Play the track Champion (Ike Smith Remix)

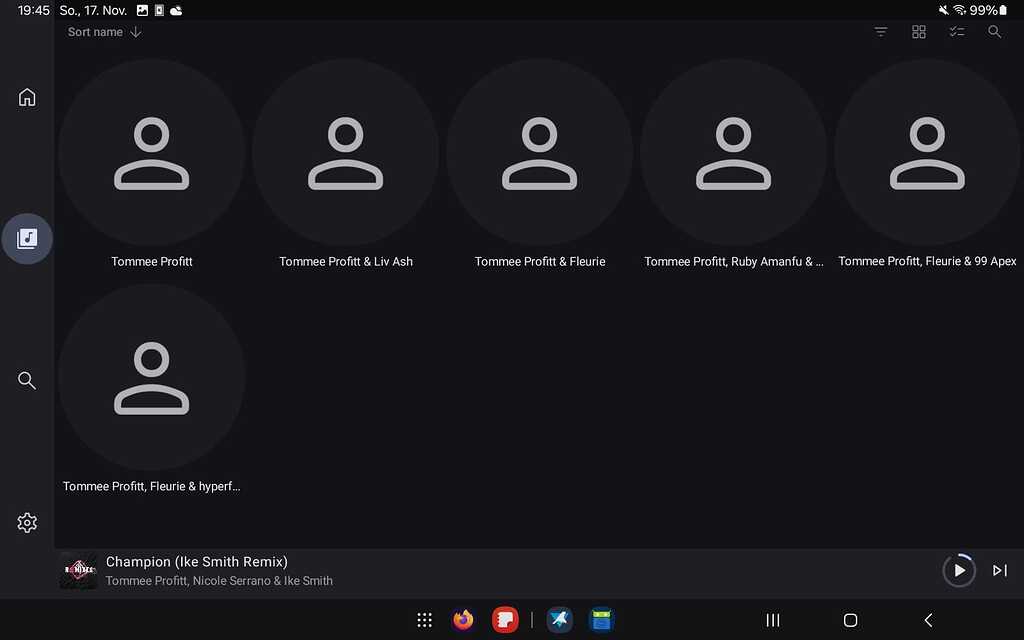click(x=959, y=570)
